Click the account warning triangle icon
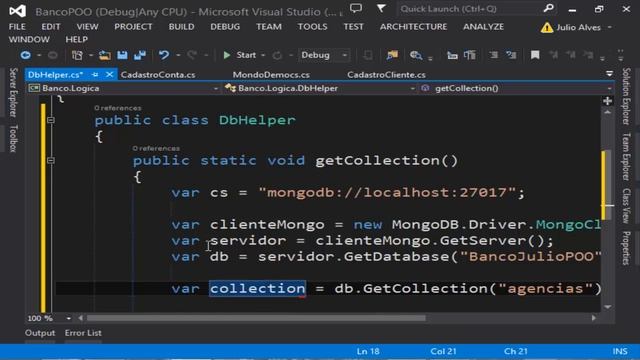The width and height of the screenshot is (640, 360). (546, 28)
